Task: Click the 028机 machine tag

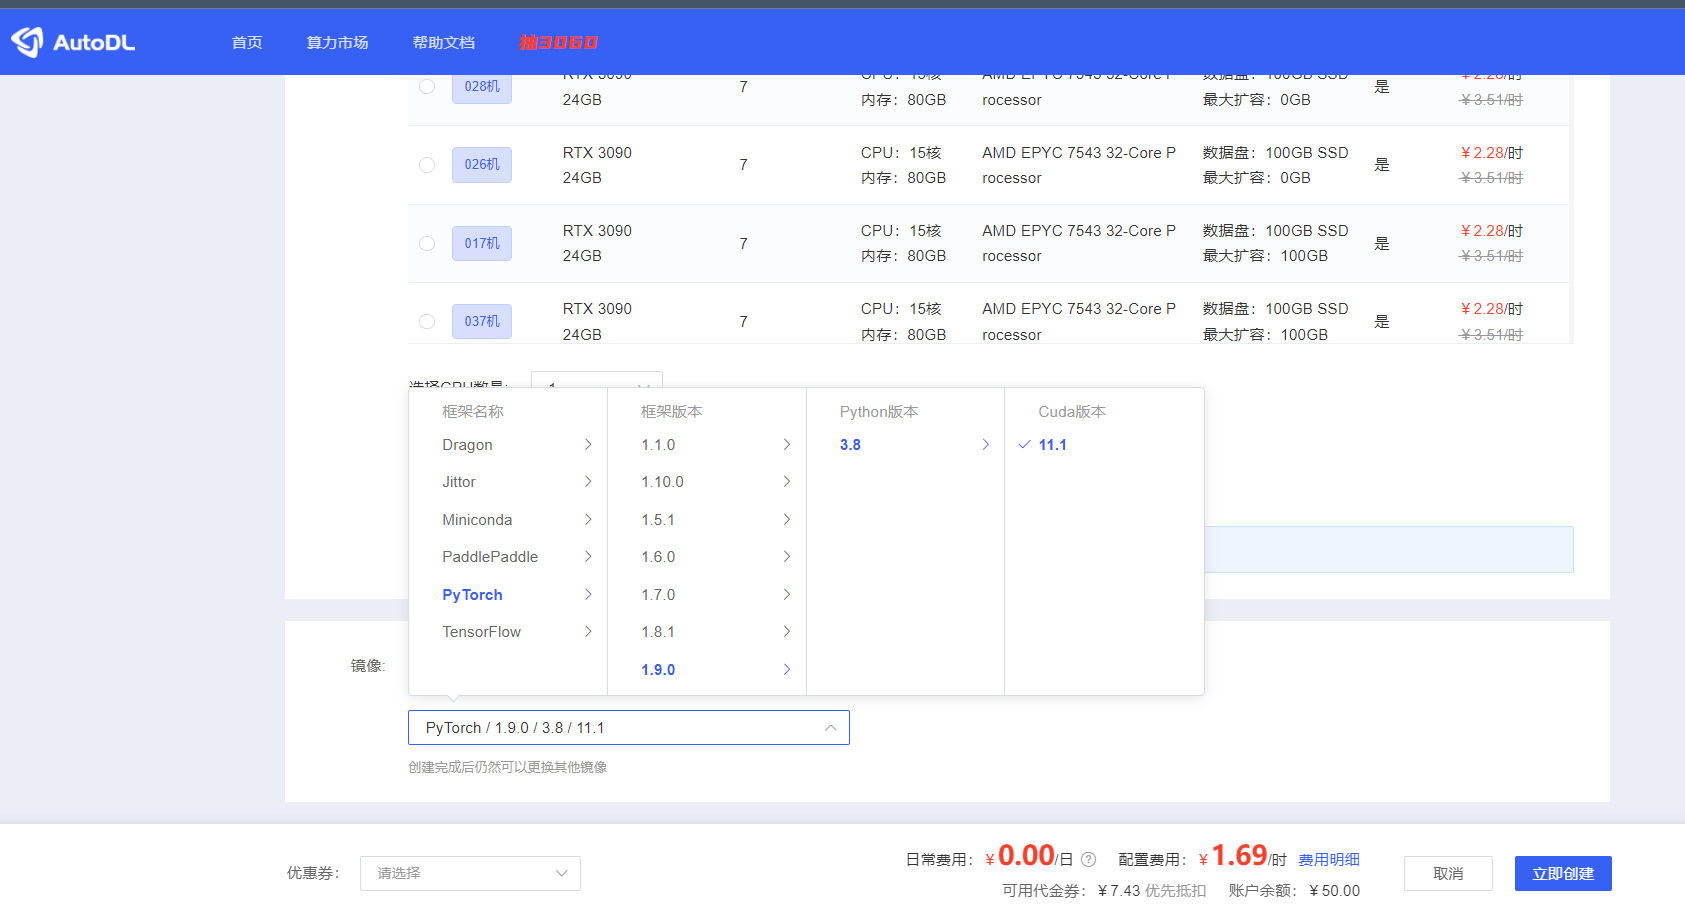Action: 482,86
